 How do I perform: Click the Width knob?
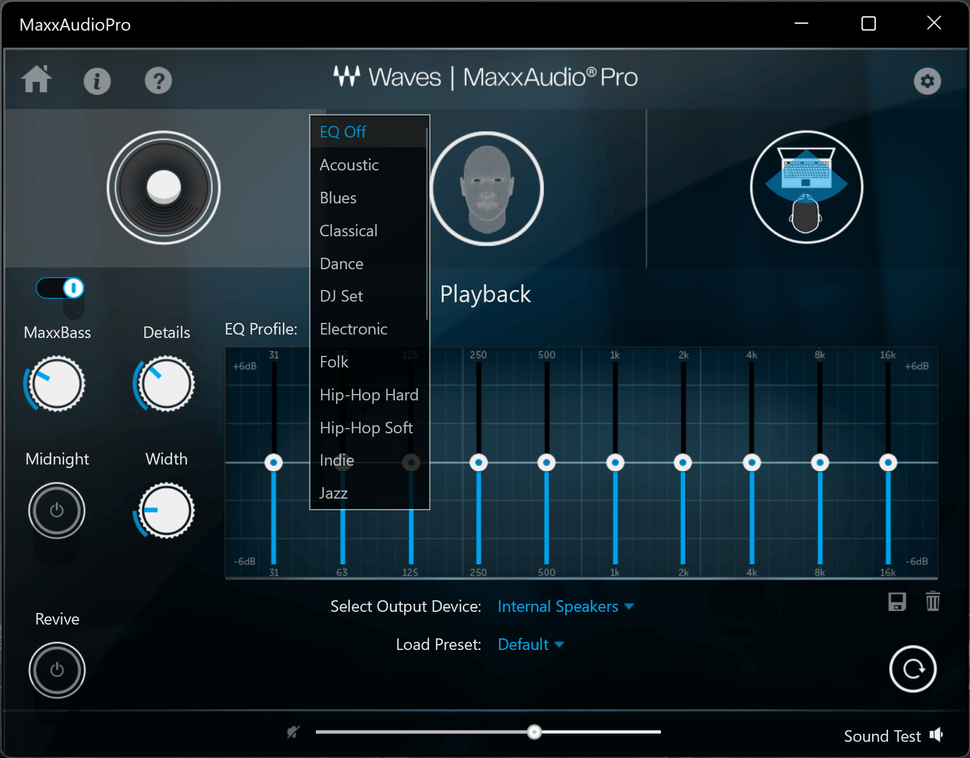coord(166,510)
